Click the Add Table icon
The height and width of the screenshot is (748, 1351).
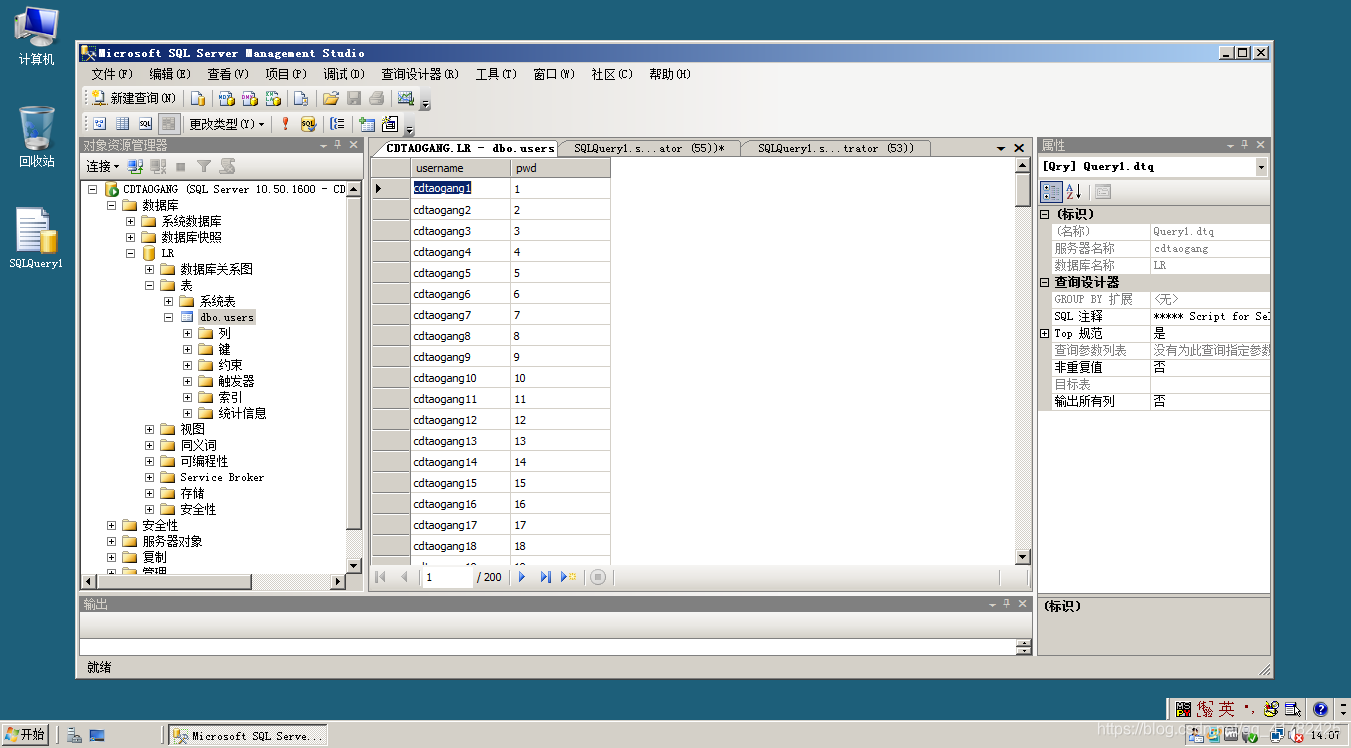(x=367, y=124)
